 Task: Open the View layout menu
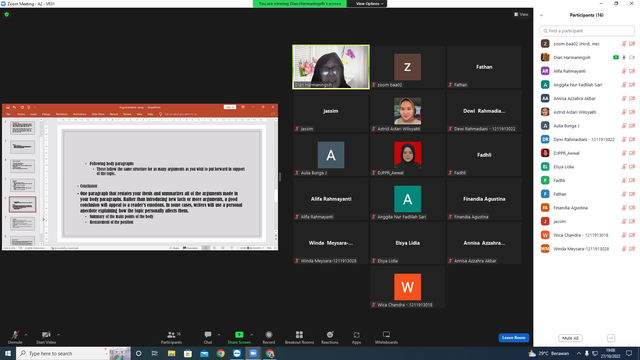click(521, 14)
